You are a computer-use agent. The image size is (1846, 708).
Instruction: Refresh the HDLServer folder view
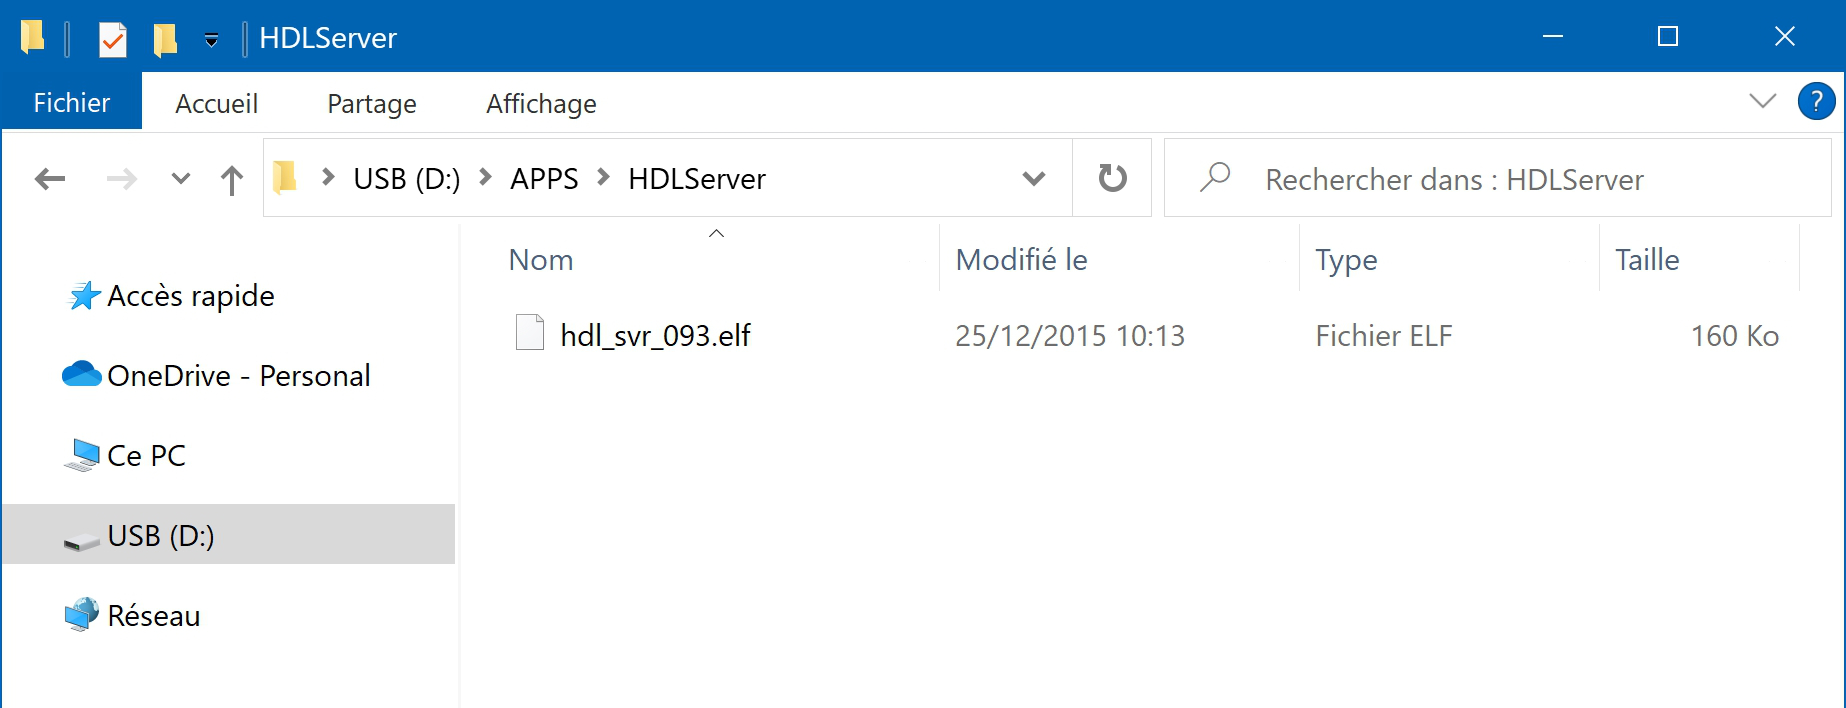click(1112, 178)
